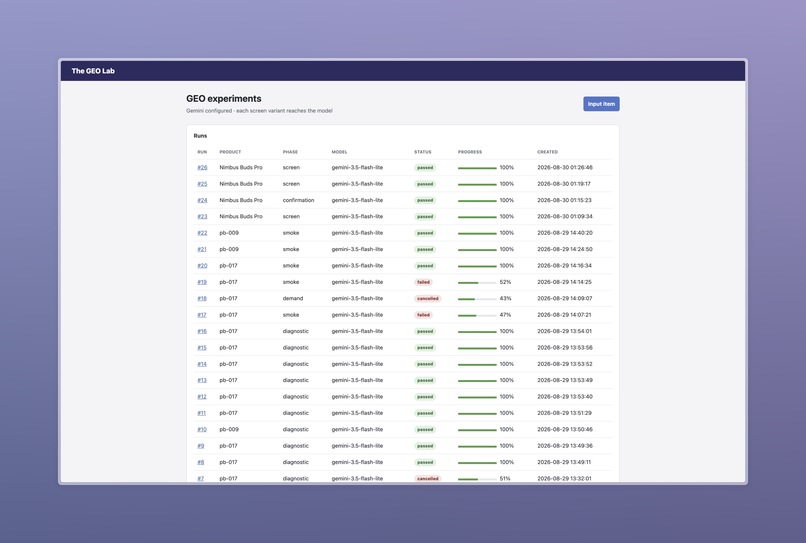Open run #12 link
The image size is (806, 543).
pos(202,397)
